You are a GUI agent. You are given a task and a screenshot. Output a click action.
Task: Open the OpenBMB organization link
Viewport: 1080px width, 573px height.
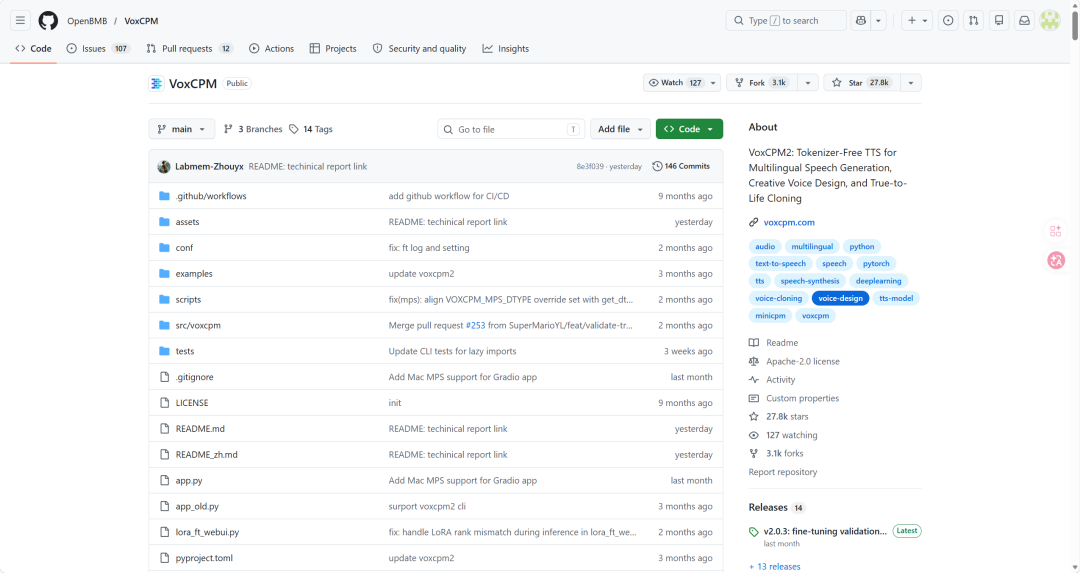87,21
